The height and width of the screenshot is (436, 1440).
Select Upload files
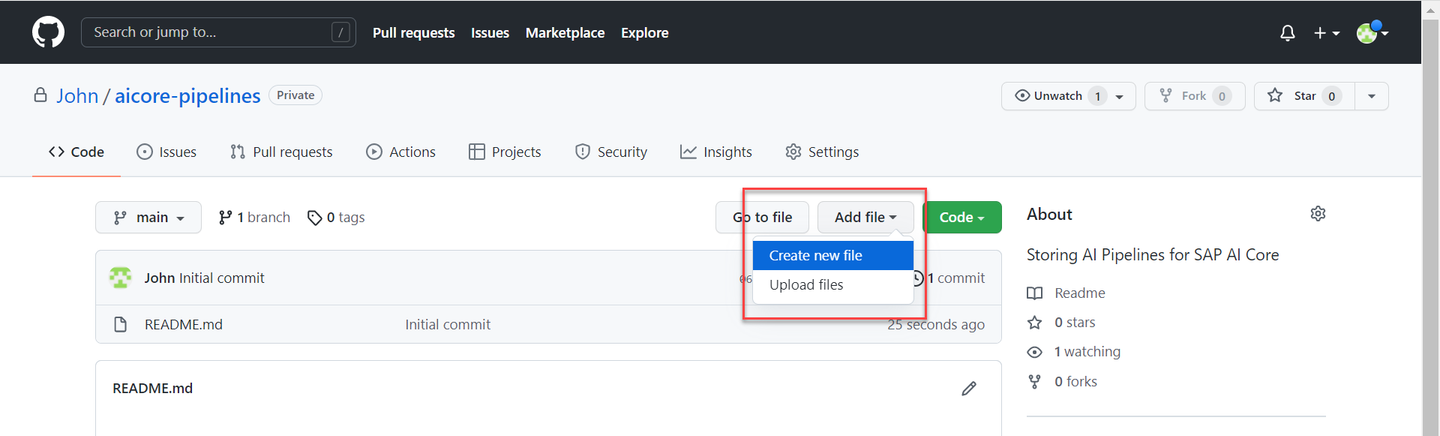pyautogui.click(x=833, y=285)
